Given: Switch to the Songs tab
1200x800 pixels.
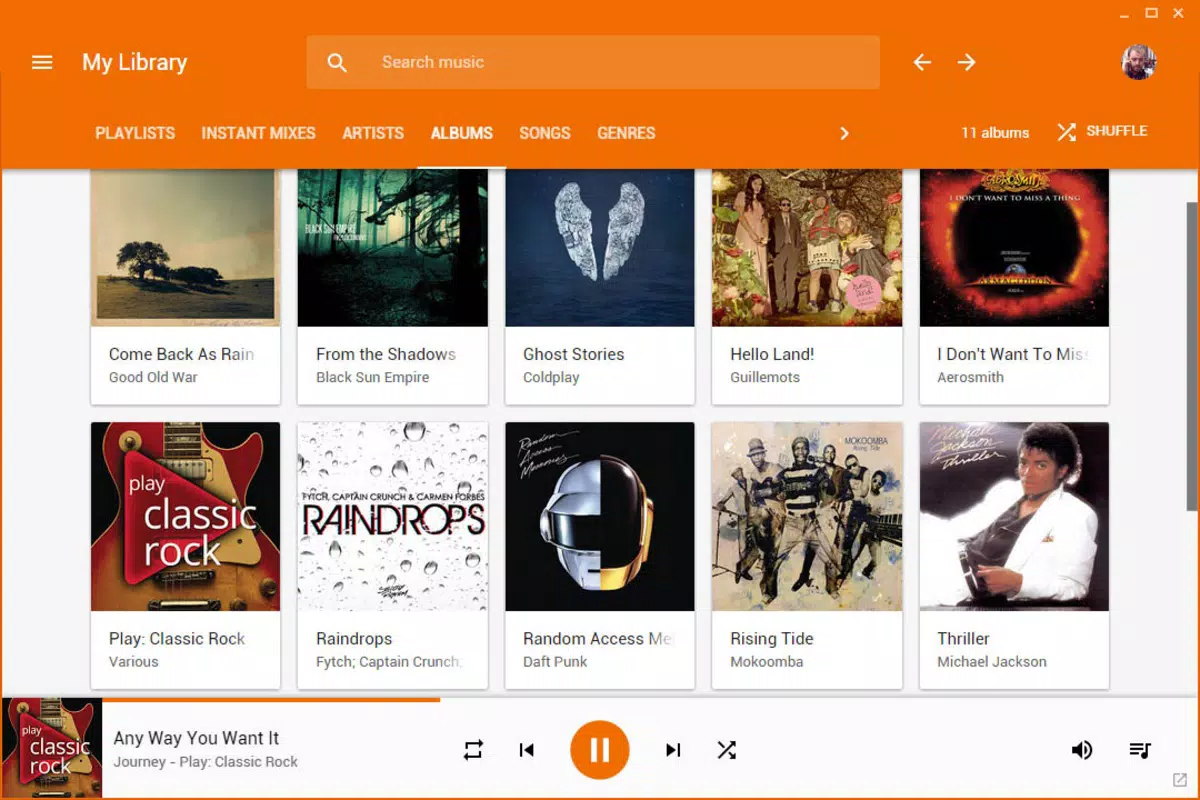Looking at the screenshot, I should coord(545,133).
